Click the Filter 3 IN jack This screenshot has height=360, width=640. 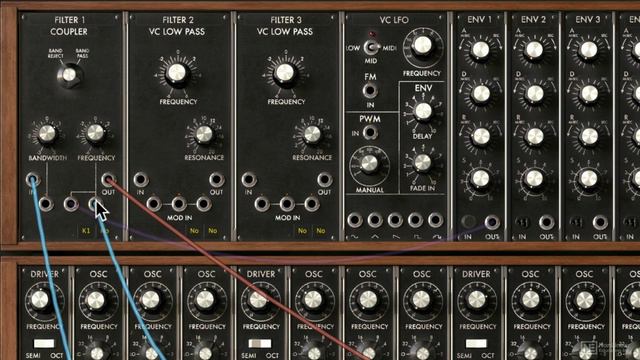click(249, 179)
